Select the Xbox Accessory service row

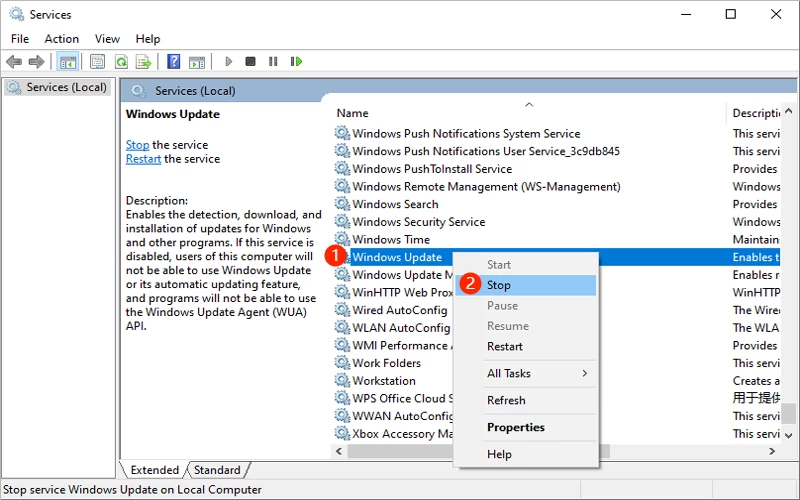[x=394, y=434]
